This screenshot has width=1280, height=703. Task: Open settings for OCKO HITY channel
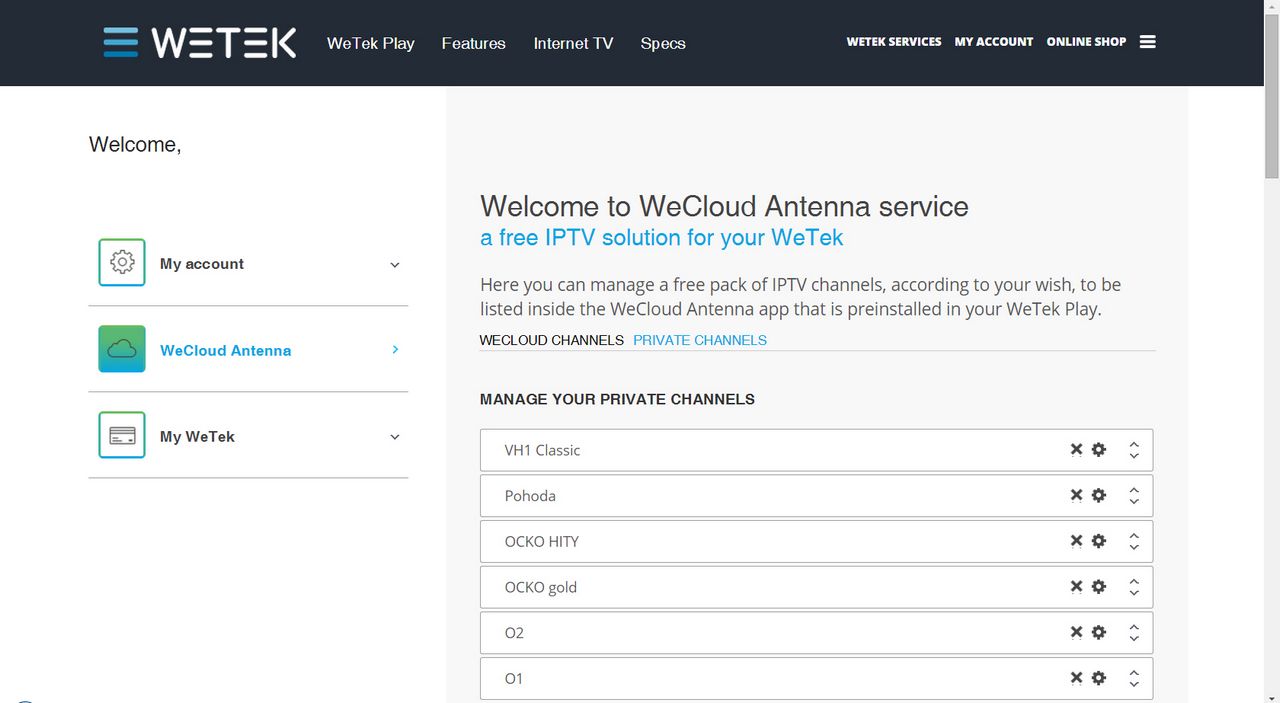point(1099,541)
